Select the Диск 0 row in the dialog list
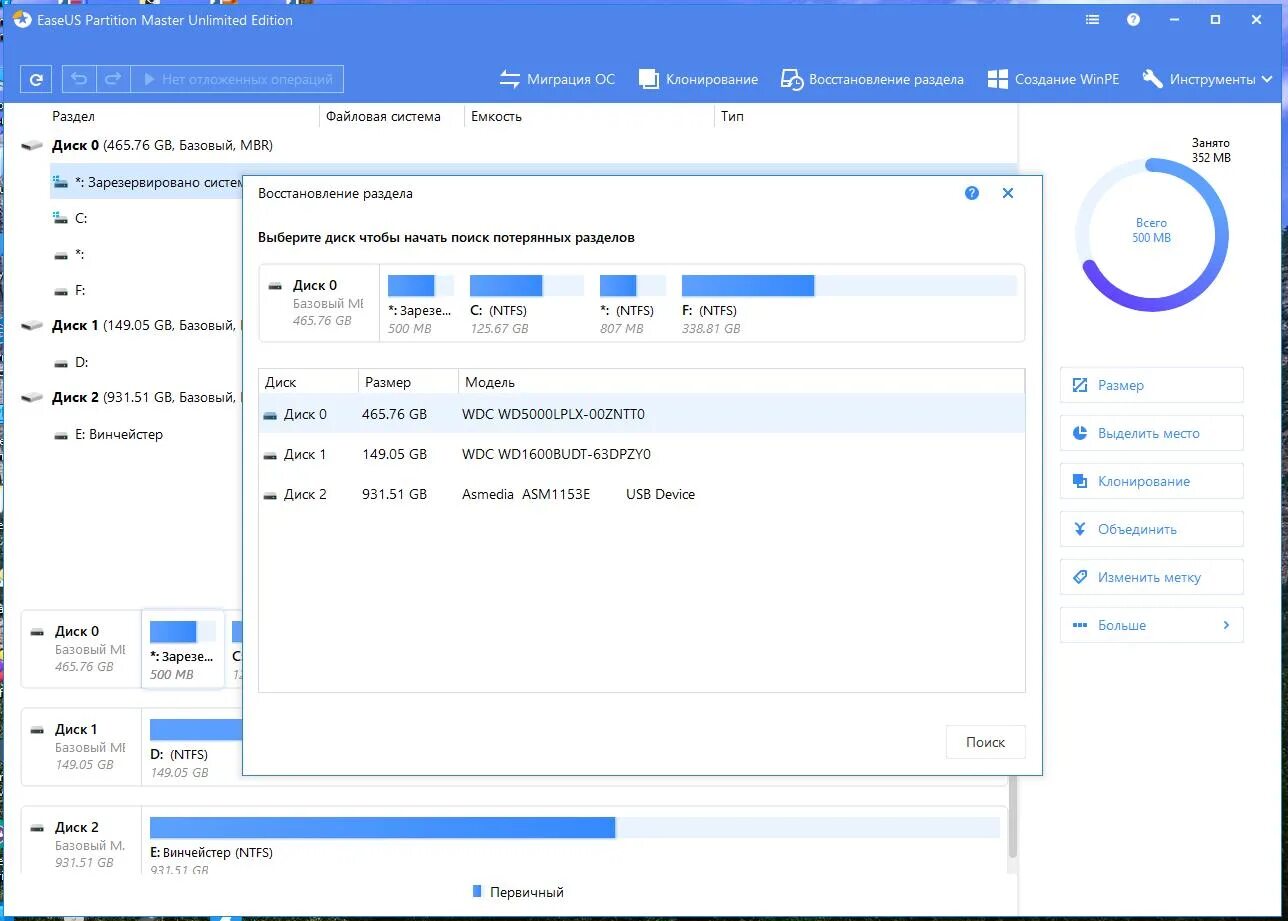The width and height of the screenshot is (1288, 921). 641,414
